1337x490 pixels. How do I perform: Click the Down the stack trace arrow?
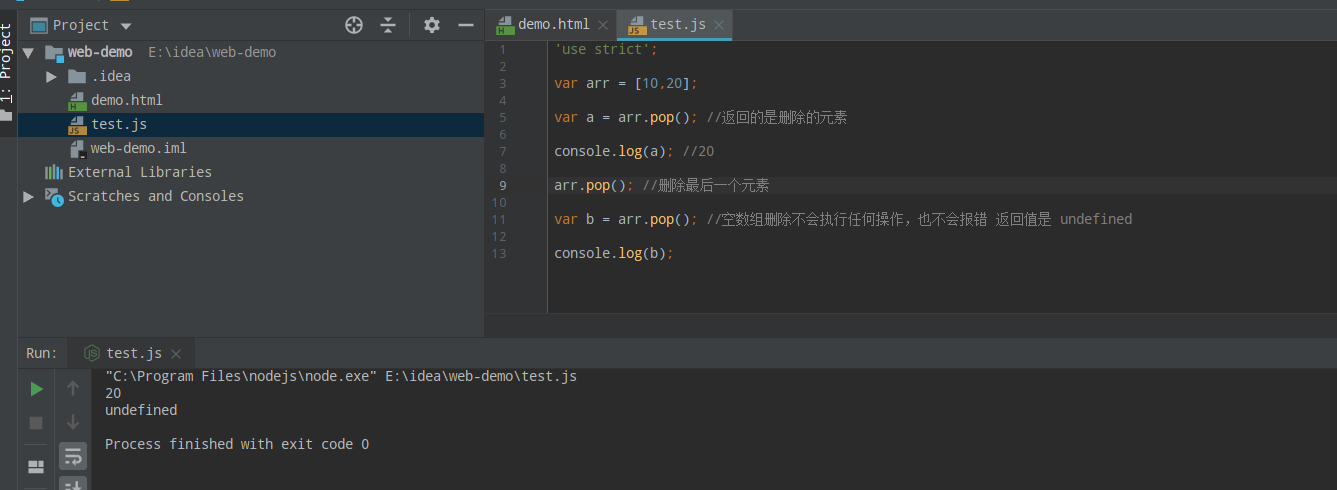pyautogui.click(x=73, y=423)
